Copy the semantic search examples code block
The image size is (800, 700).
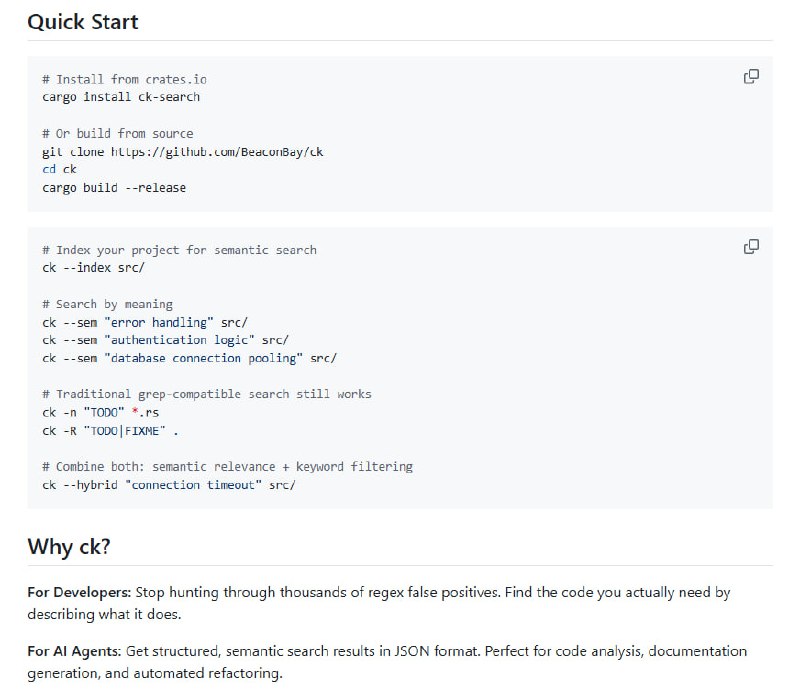(751, 246)
